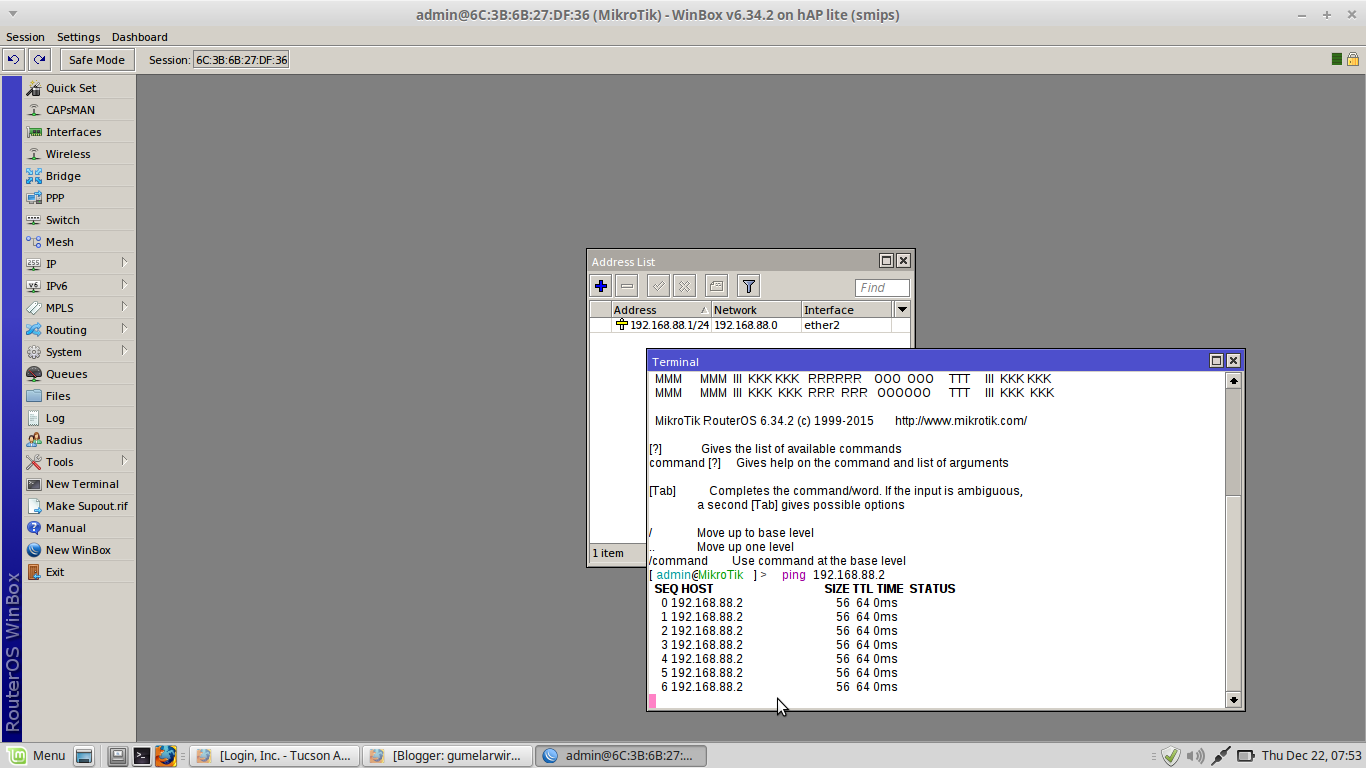
Task: Click the Terminal scrollbar down arrow
Action: click(1233, 700)
